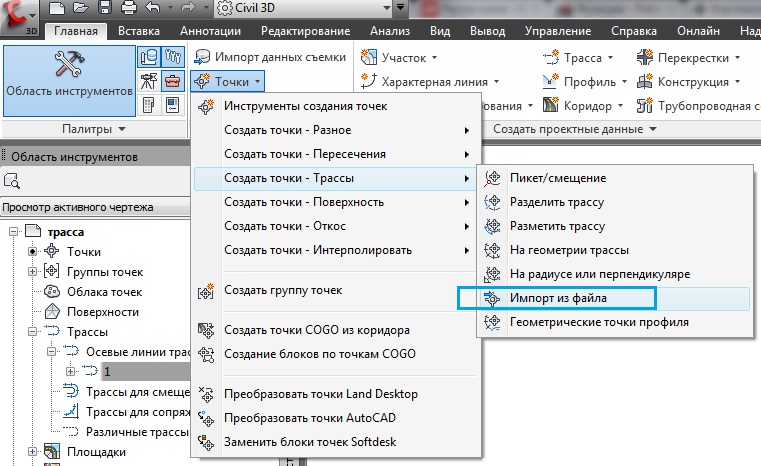This screenshot has height=466, width=761.
Task: Open the Вид ribbon tab
Action: 440,31
